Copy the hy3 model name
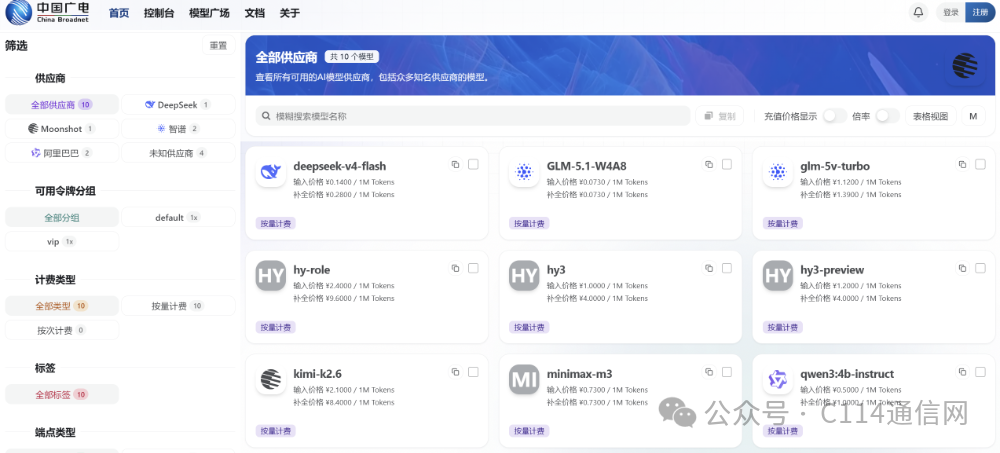The height and width of the screenshot is (453, 1000). click(x=709, y=269)
